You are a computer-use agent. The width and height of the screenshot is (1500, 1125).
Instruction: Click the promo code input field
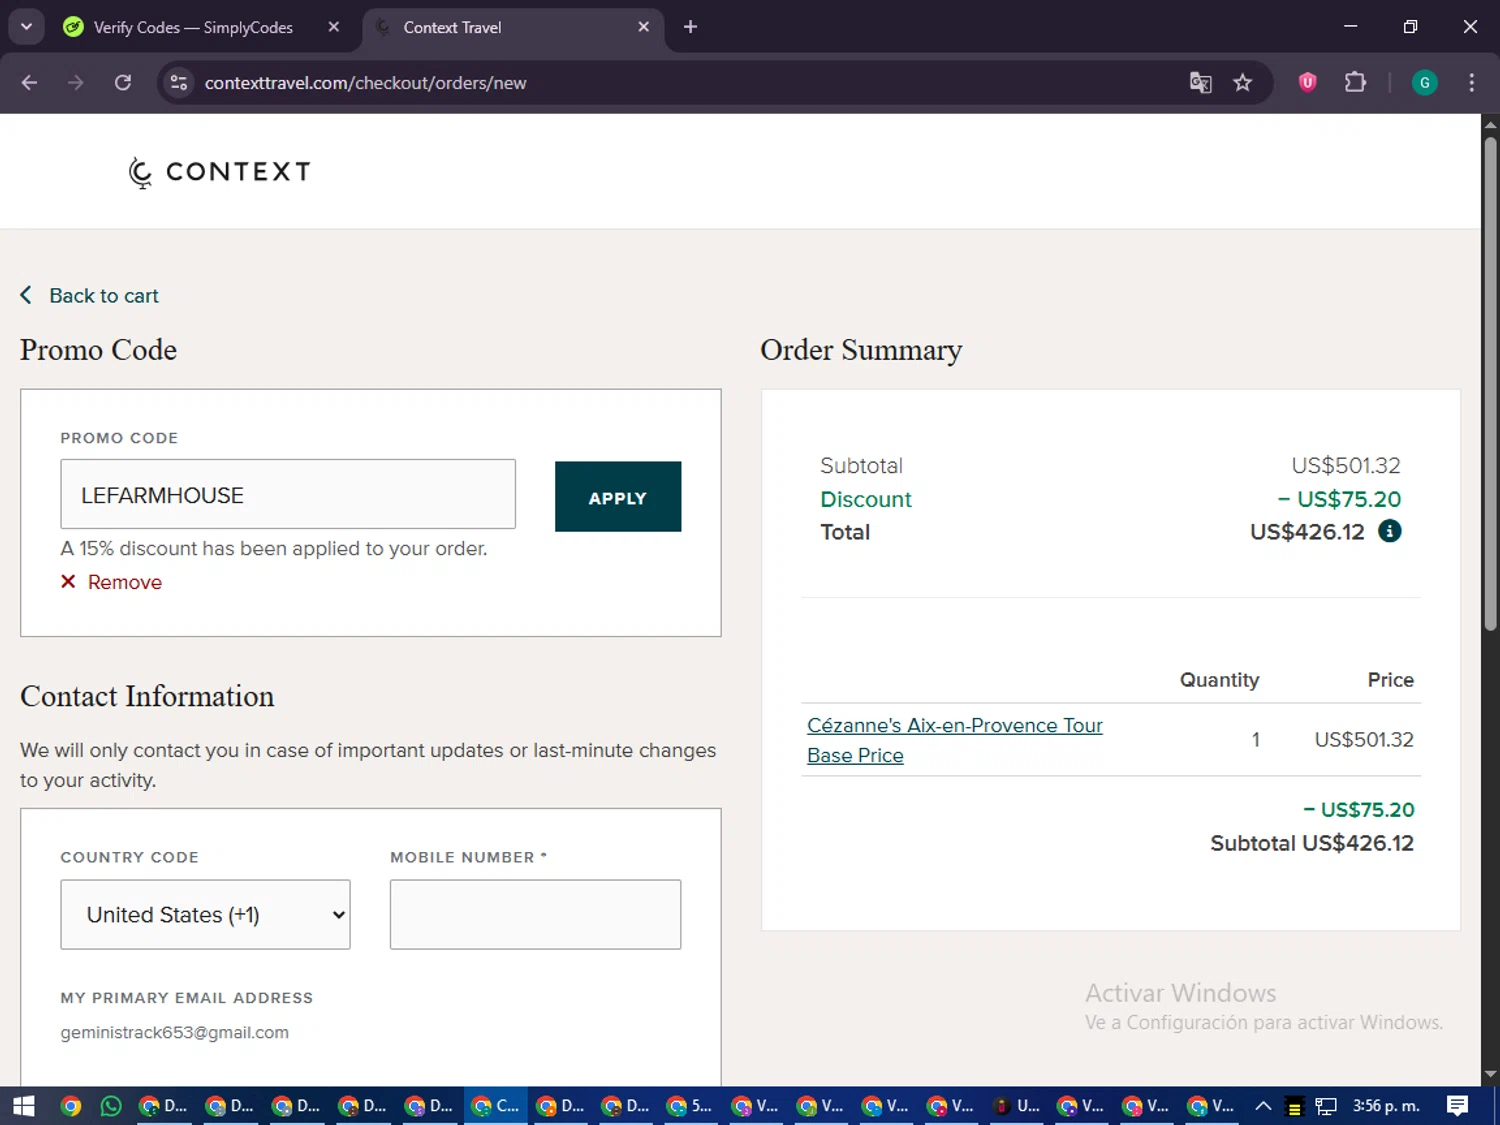tap(288, 494)
